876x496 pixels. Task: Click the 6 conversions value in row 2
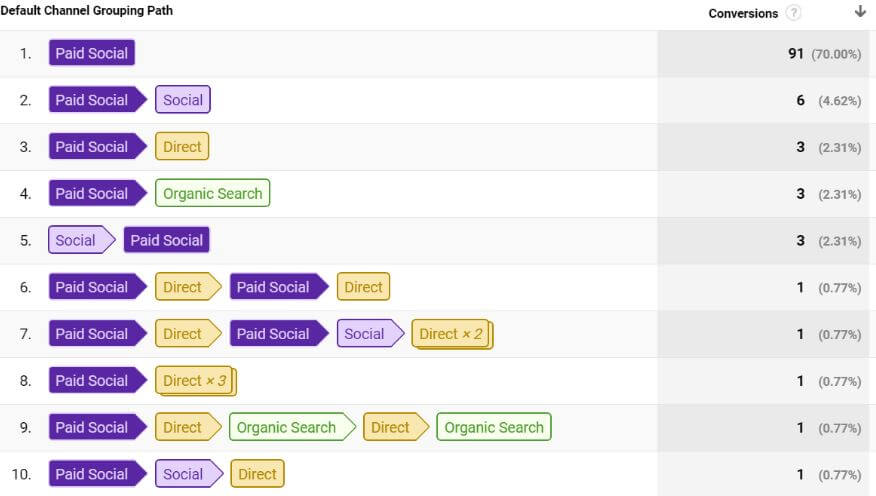(x=800, y=100)
